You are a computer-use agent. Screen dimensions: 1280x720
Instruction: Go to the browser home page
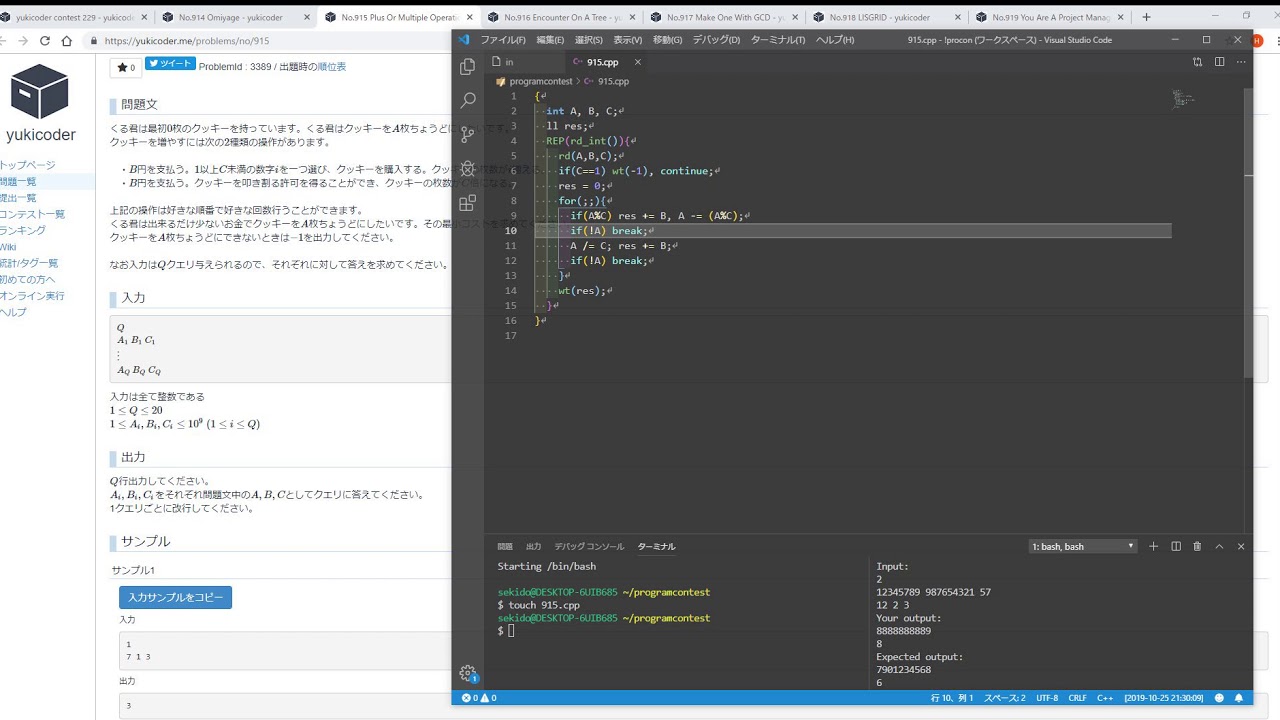pyautogui.click(x=66, y=41)
